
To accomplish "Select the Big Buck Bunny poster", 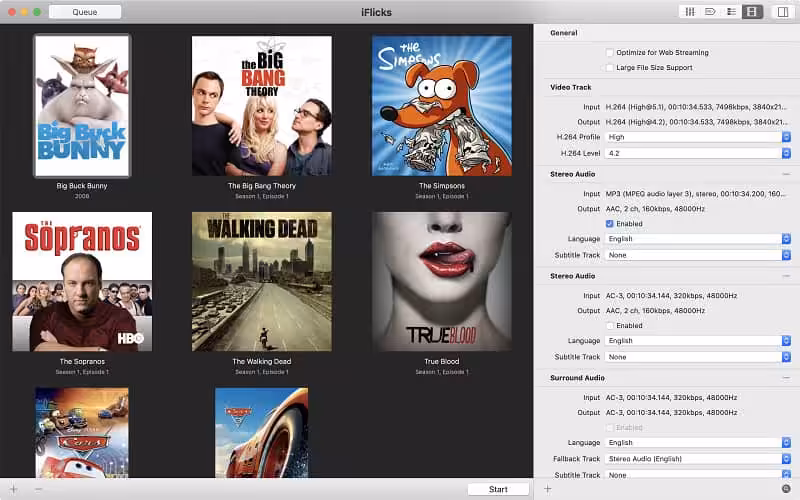I will [x=82, y=106].
